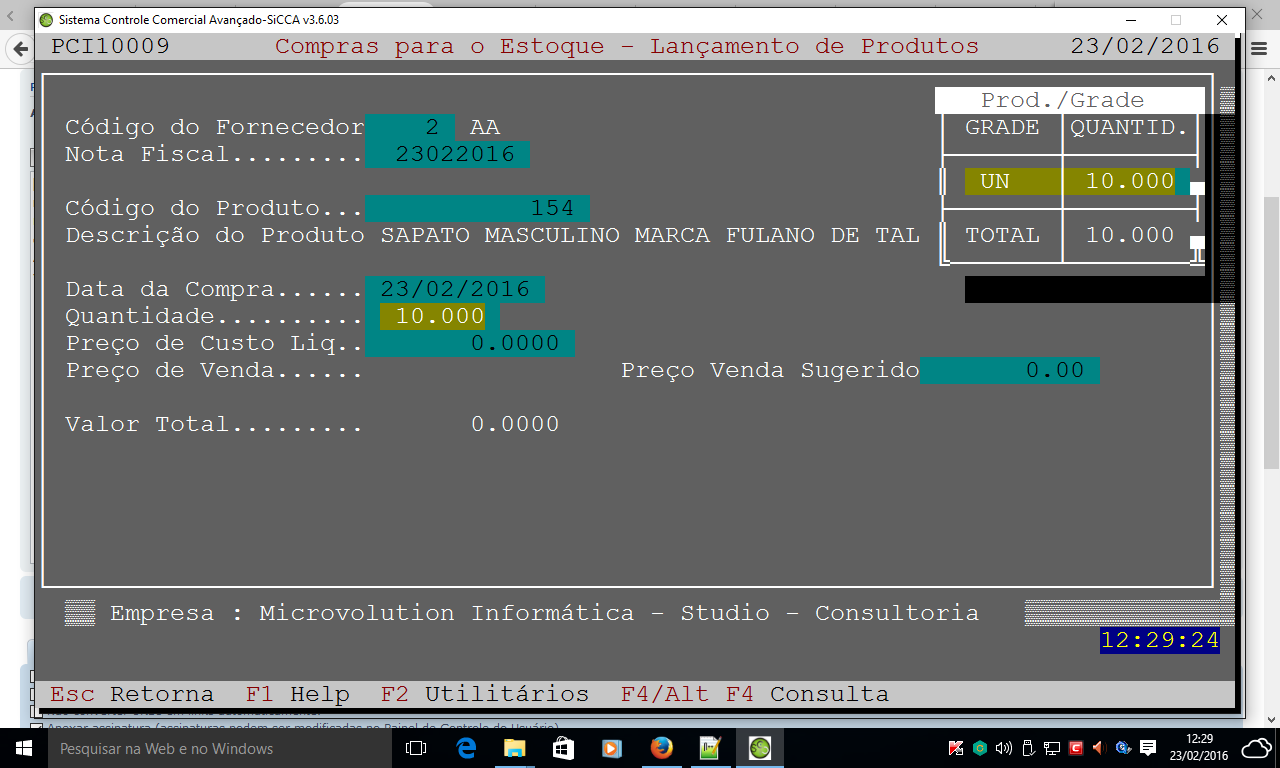Click the Windows search box on the taskbar
Image resolution: width=1280 pixels, height=768 pixels.
pyautogui.click(x=220, y=748)
